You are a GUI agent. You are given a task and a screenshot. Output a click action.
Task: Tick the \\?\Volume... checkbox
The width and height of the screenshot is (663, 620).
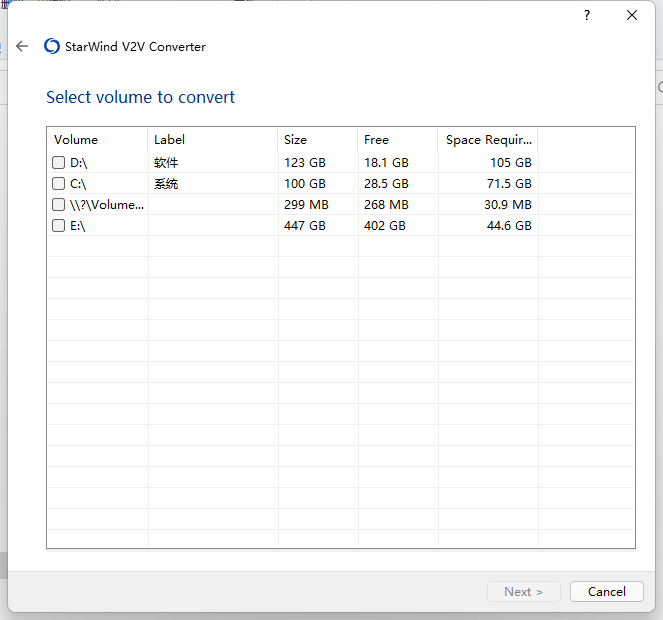point(58,205)
